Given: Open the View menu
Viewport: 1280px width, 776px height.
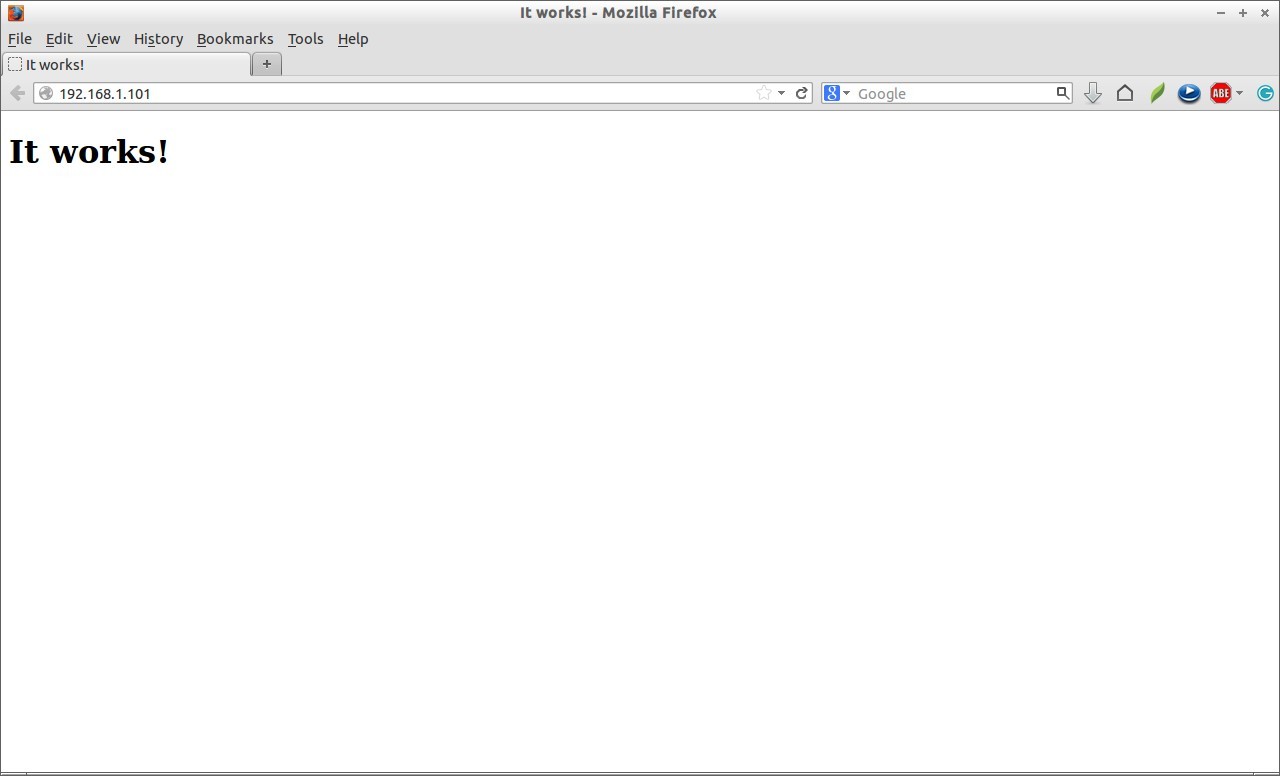Looking at the screenshot, I should point(103,39).
